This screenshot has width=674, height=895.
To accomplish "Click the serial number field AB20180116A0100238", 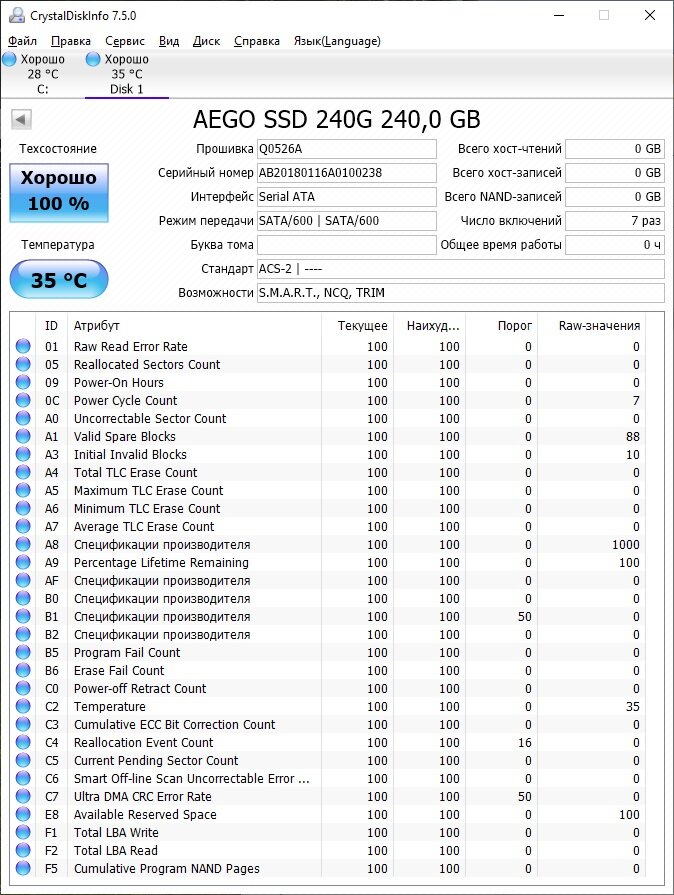I will [346, 173].
